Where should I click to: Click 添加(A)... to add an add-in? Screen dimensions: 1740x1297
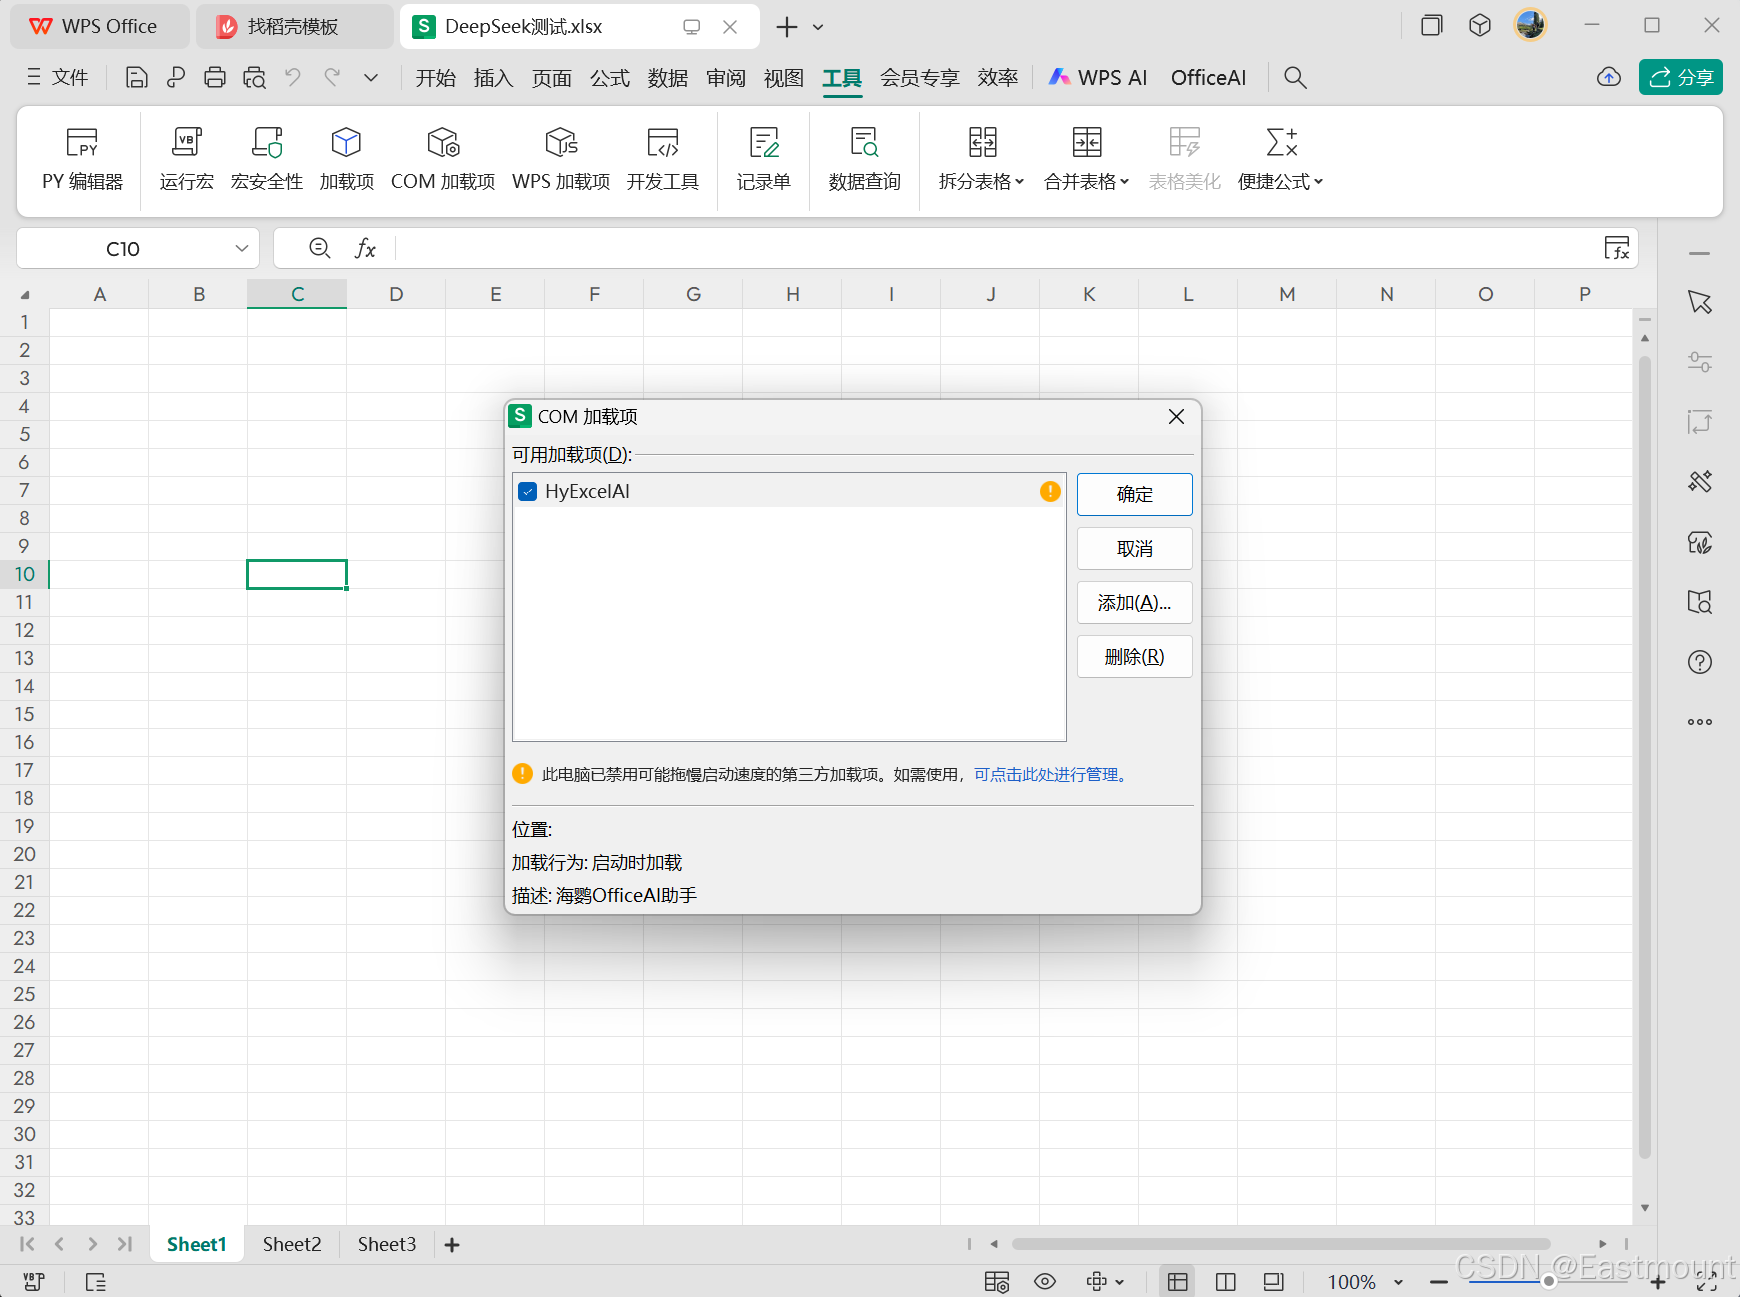click(x=1135, y=602)
